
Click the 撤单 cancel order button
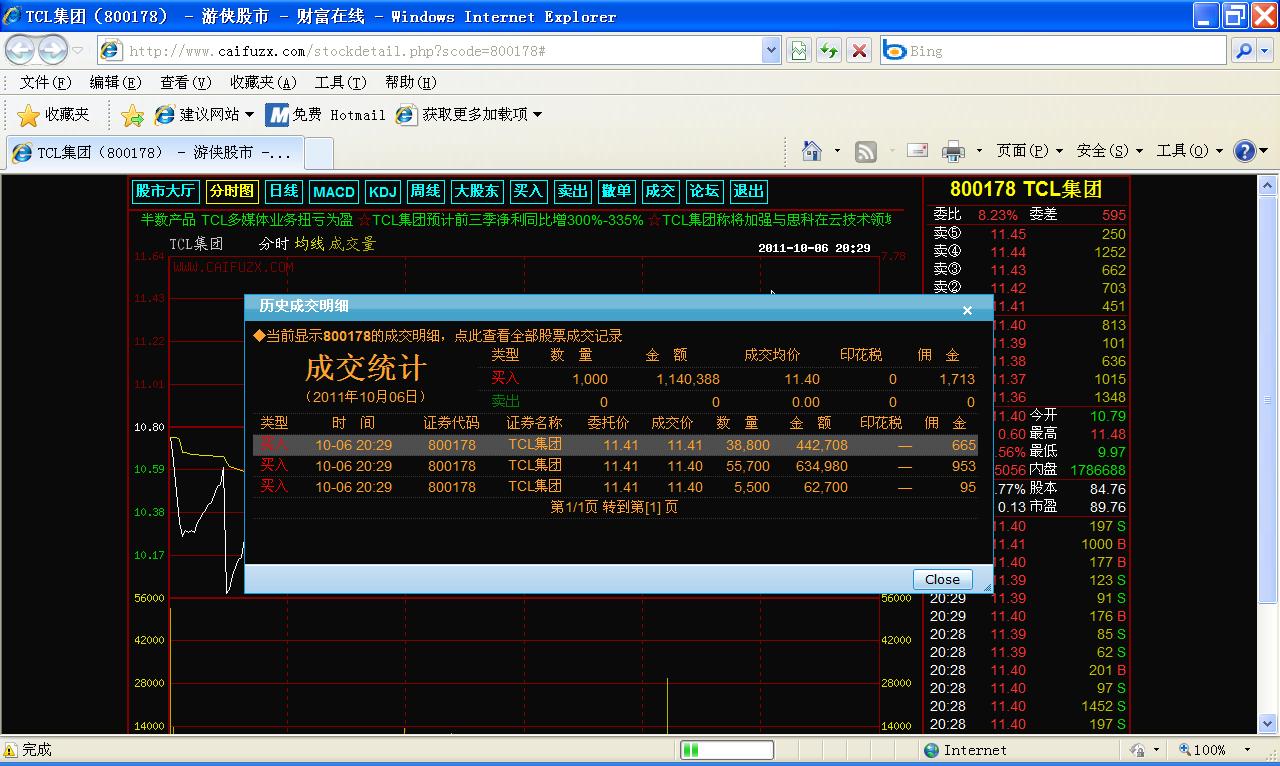[616, 191]
